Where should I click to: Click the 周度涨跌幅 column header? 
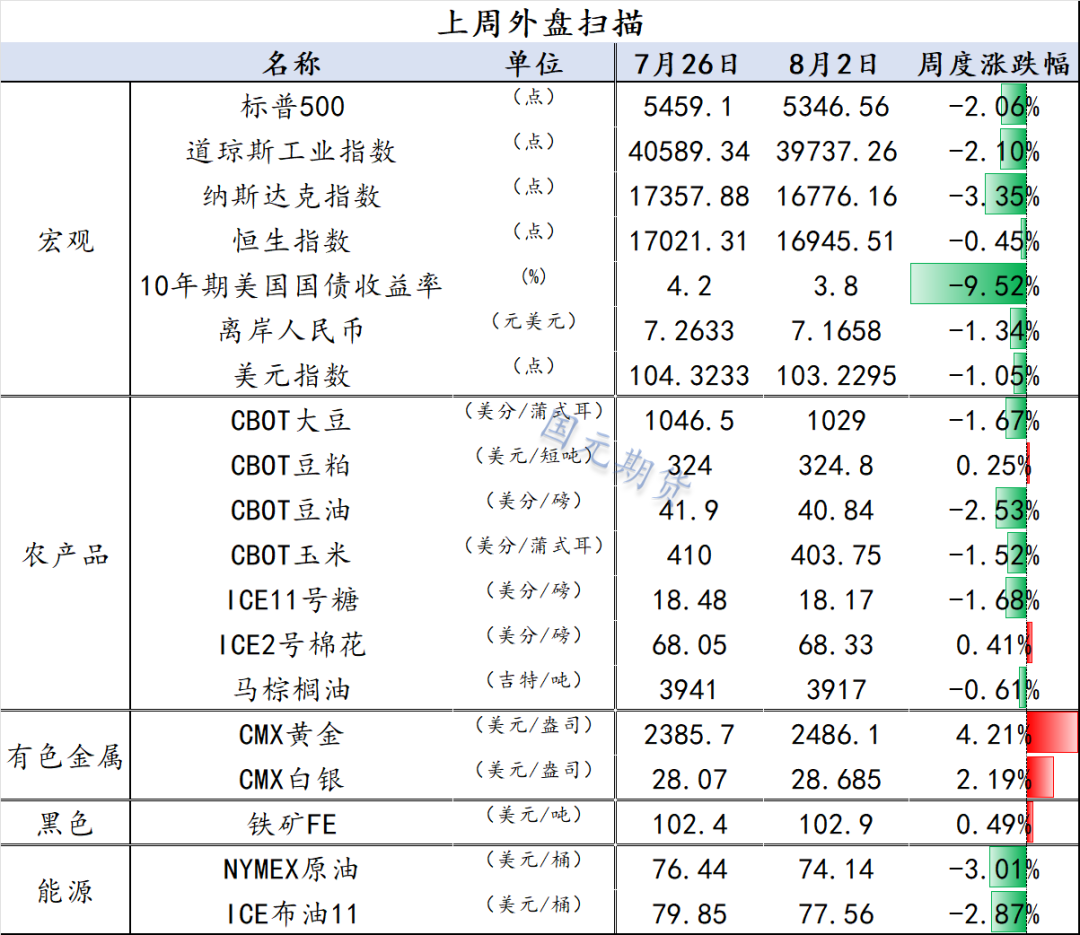994,64
